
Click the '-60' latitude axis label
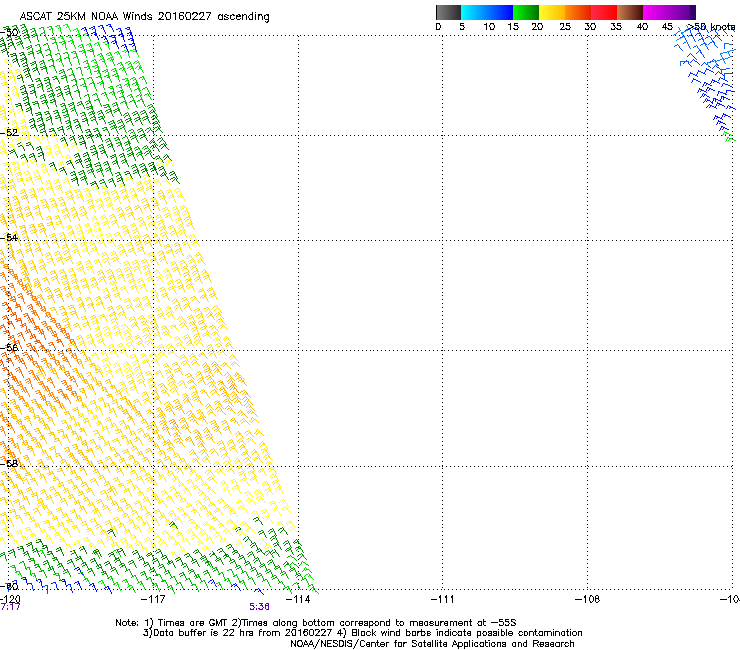(x=9, y=587)
